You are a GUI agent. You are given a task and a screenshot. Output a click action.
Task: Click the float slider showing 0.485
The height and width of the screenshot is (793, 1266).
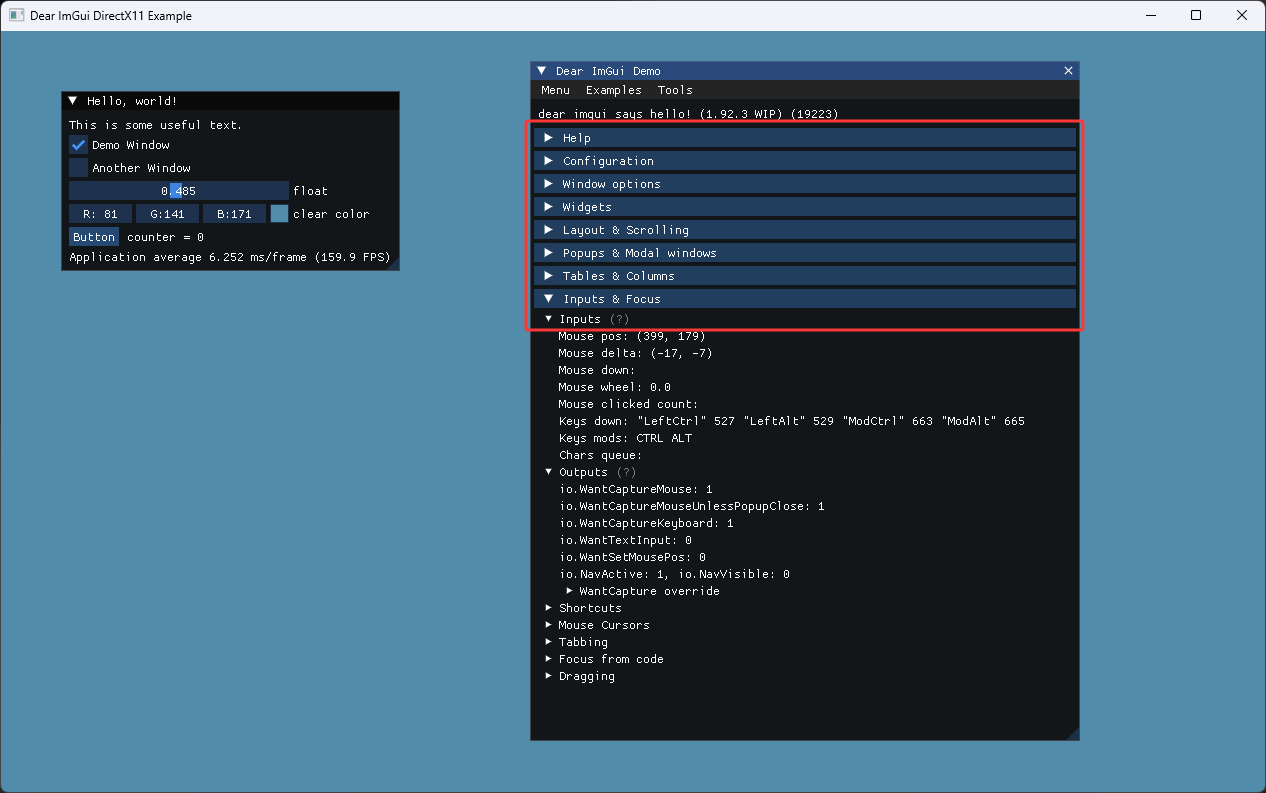[x=179, y=190]
